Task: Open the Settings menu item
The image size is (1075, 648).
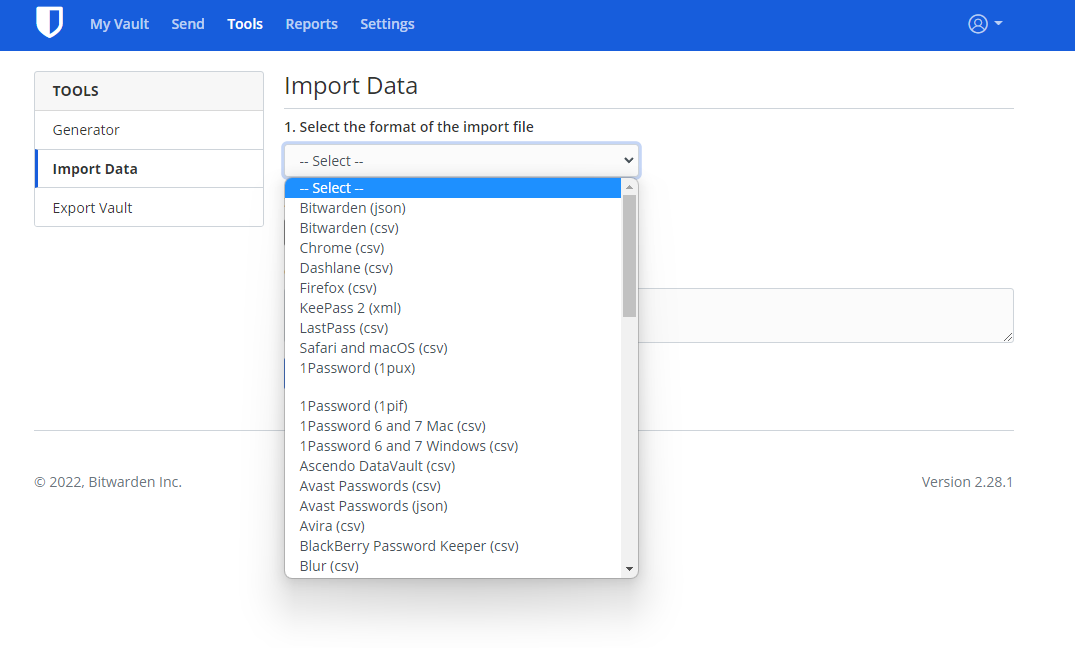Action: (387, 24)
